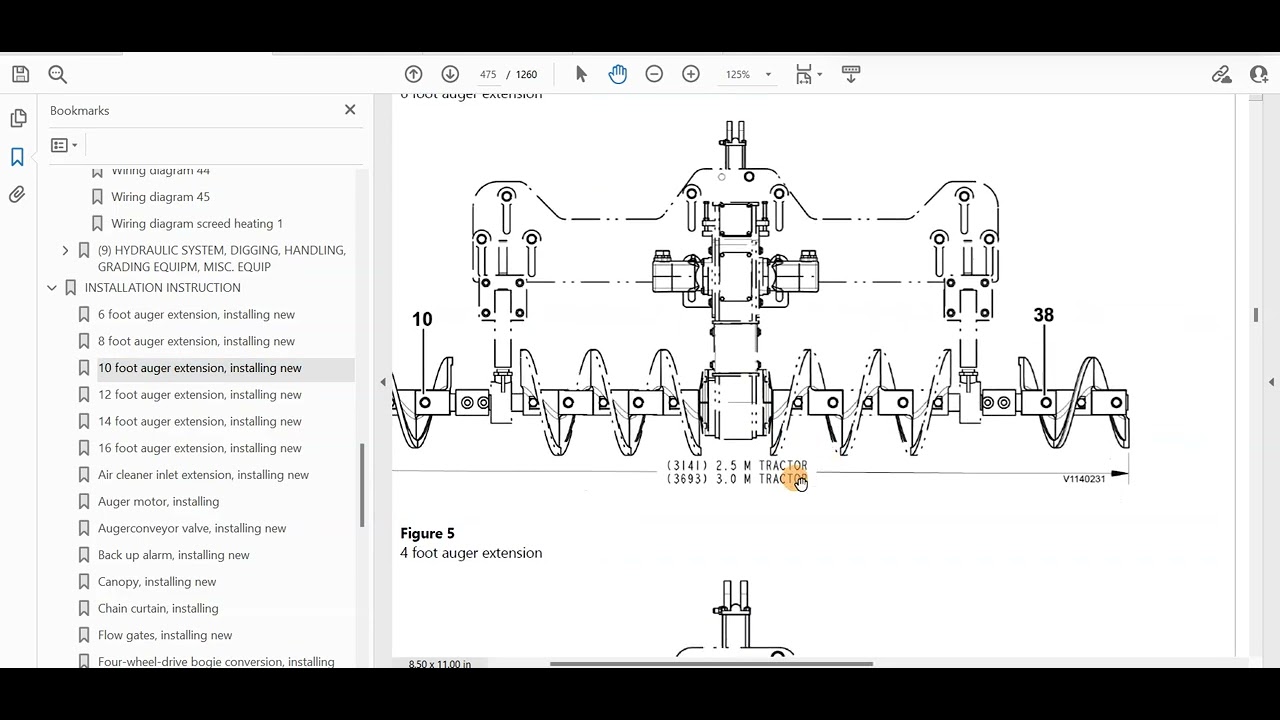1280x720 pixels.
Task: Open the bookmarks options menu dropdown
Action: coord(64,145)
